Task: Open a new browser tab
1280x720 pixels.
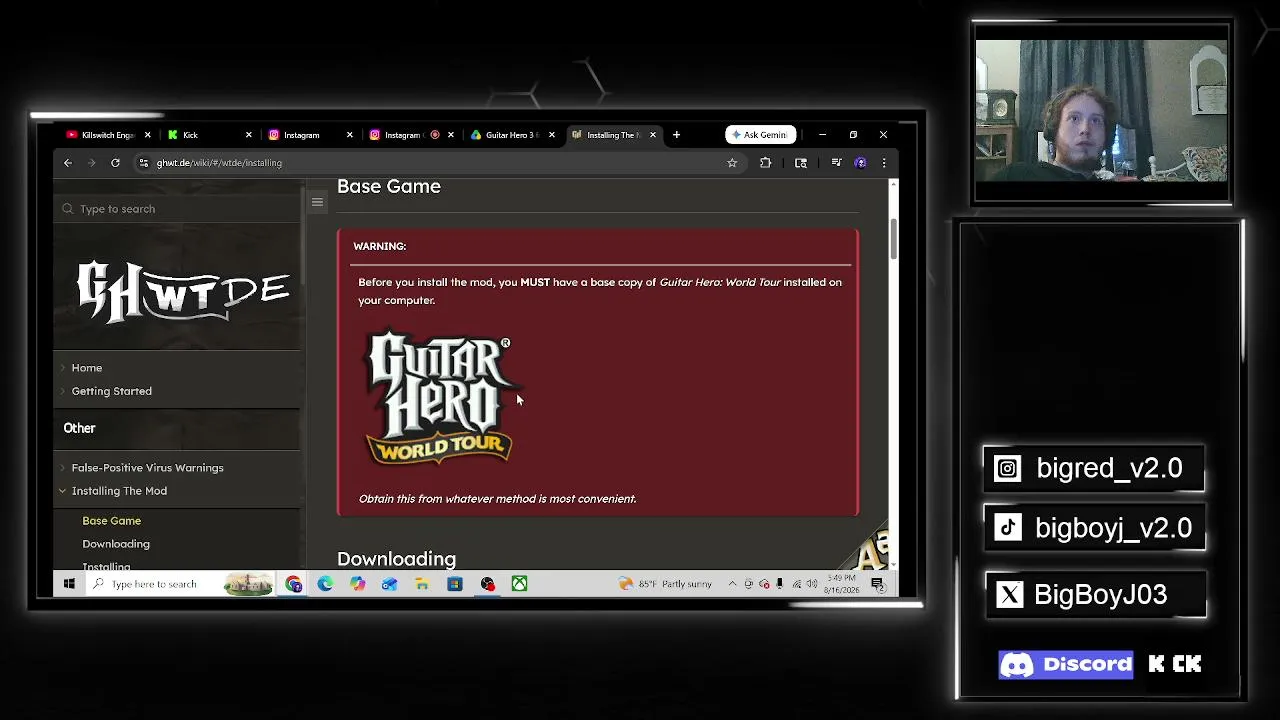Action: coord(676,135)
